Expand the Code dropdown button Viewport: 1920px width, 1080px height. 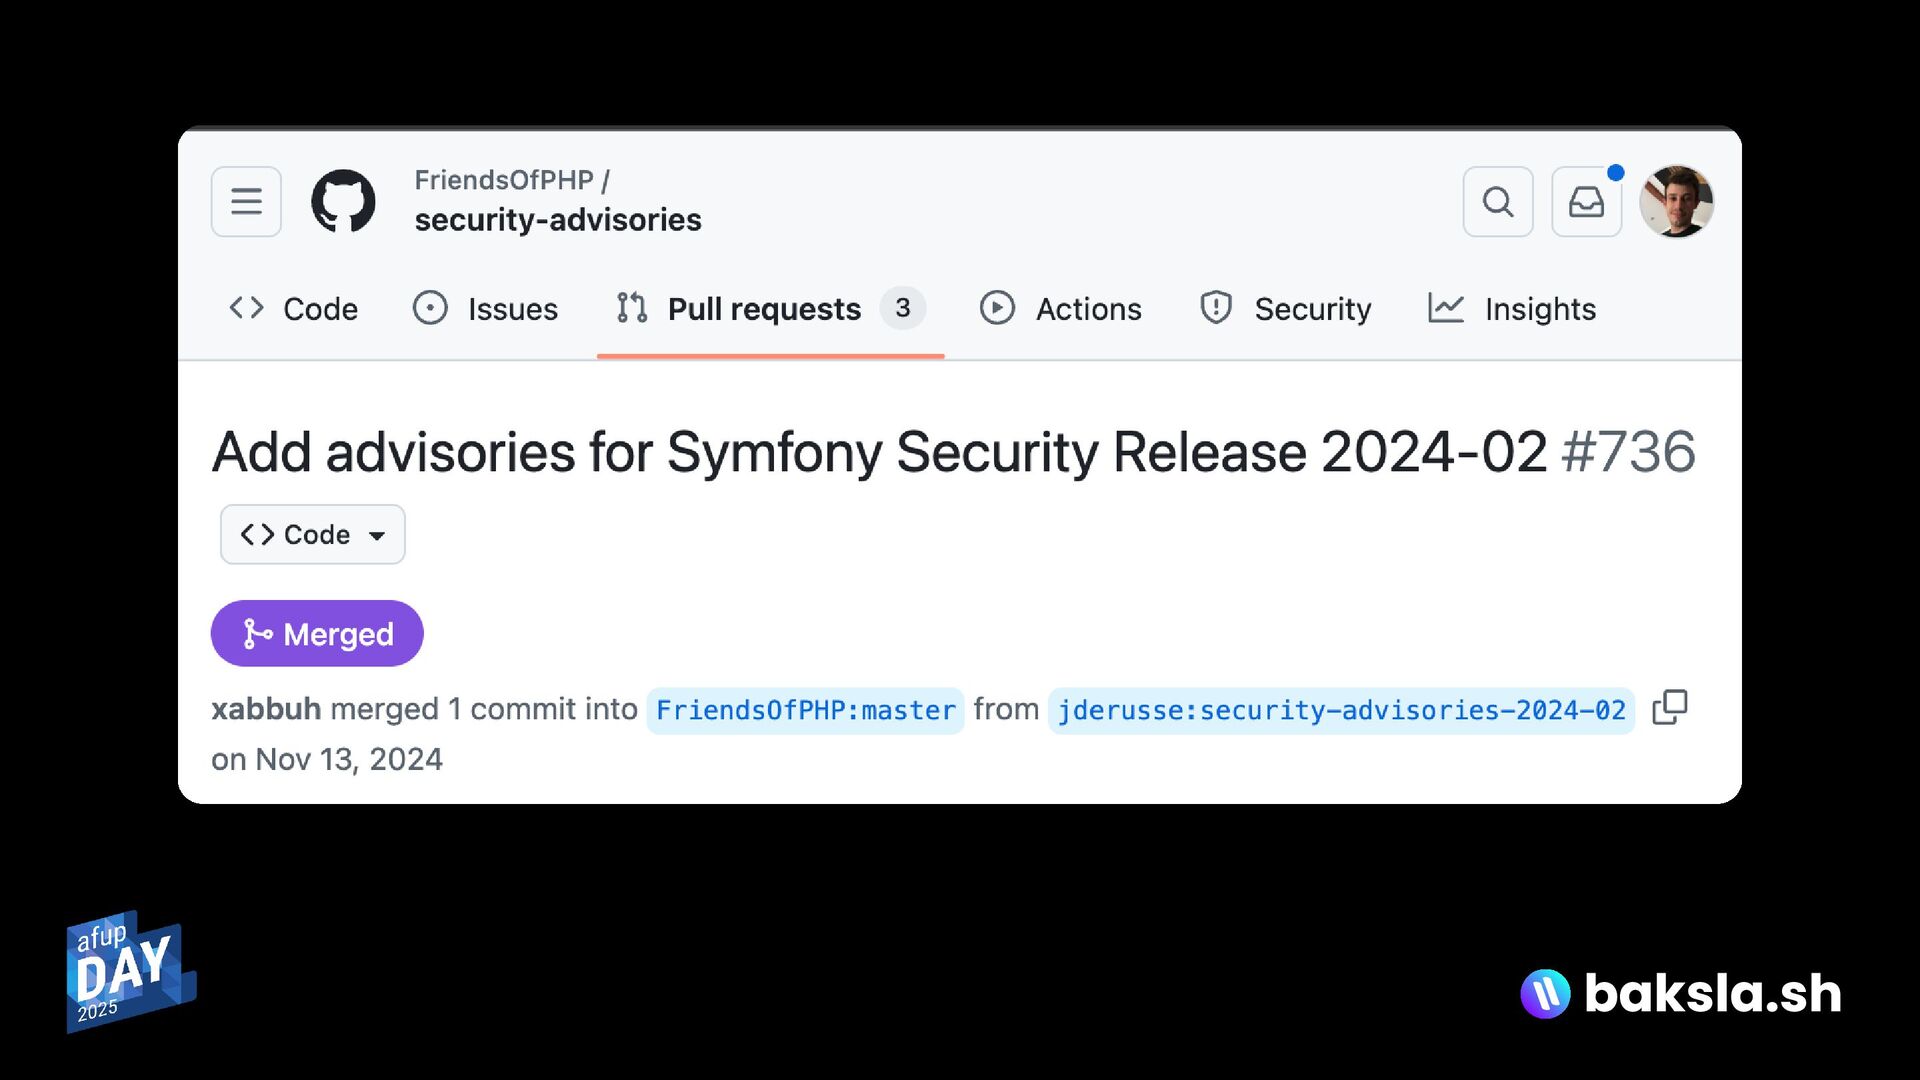(x=313, y=535)
